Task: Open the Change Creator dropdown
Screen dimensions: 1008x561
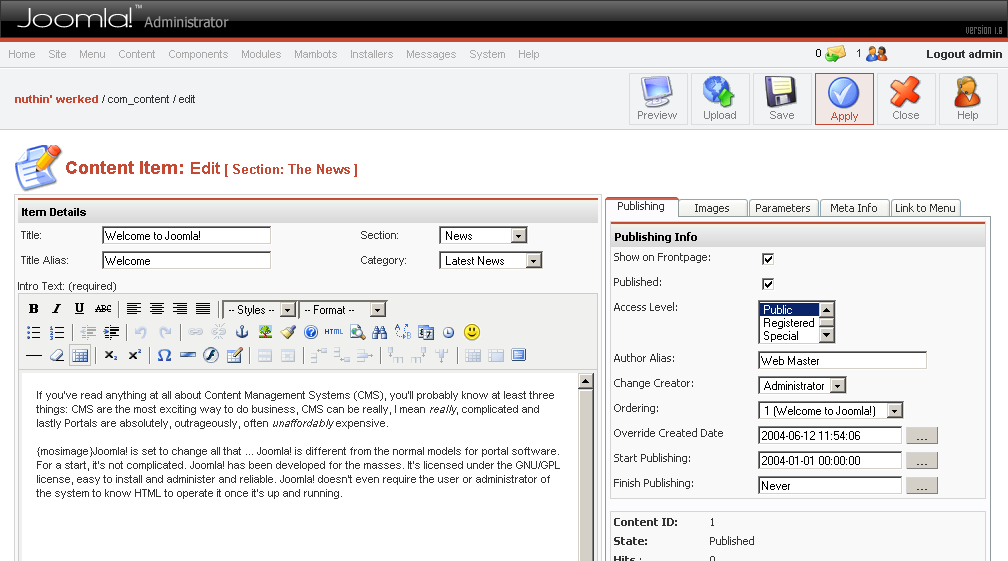Action: coord(802,386)
